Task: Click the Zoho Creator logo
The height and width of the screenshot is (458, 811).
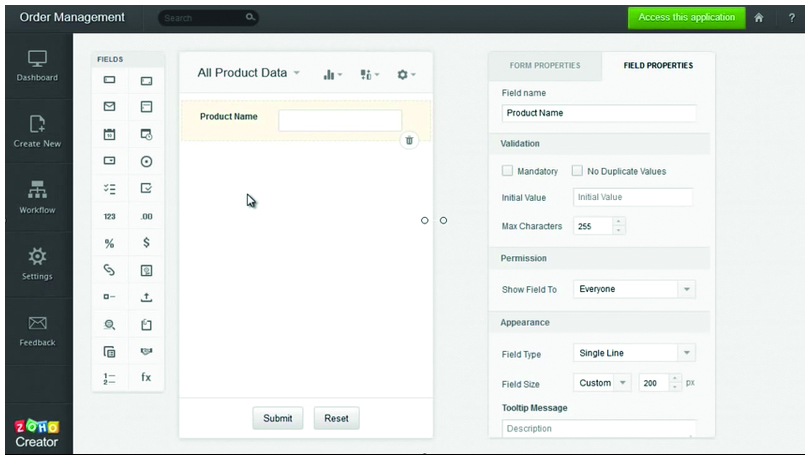Action: pyautogui.click(x=37, y=433)
